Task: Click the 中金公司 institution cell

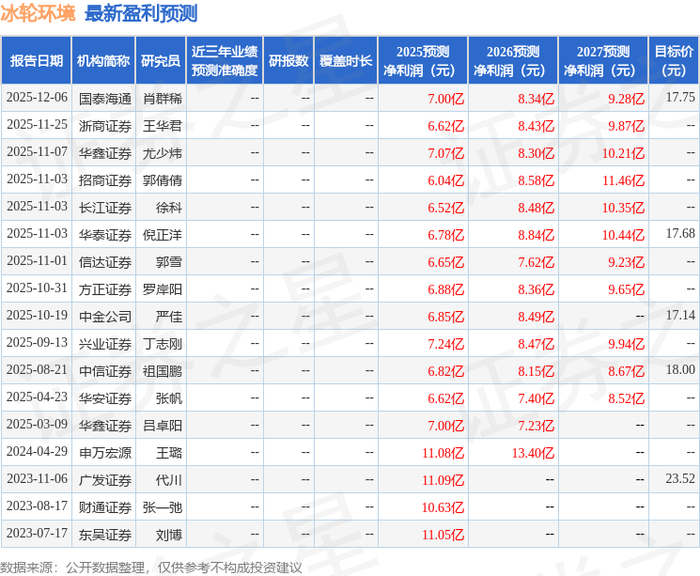Action: click(x=105, y=317)
